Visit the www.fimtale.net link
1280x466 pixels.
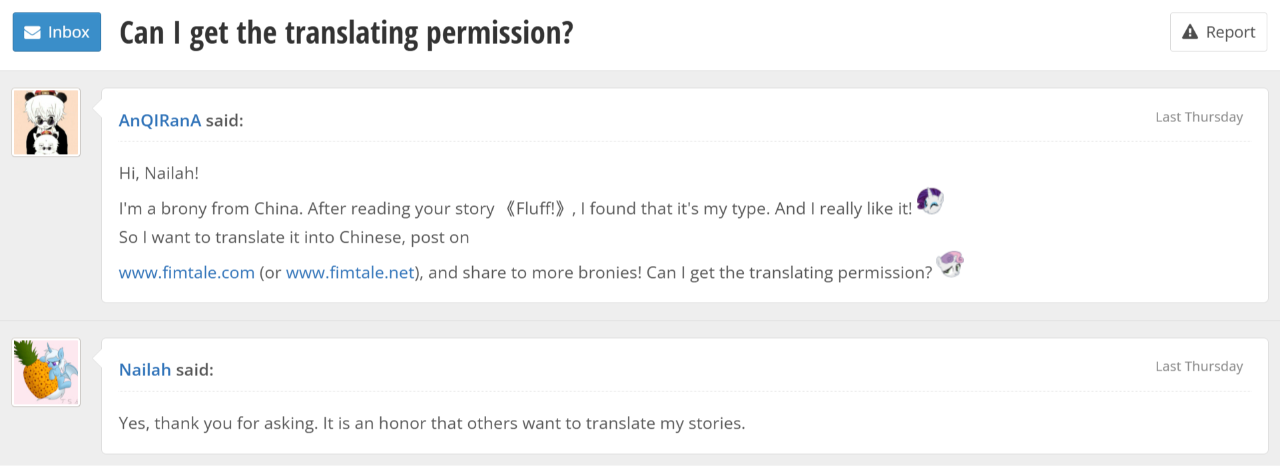point(350,272)
